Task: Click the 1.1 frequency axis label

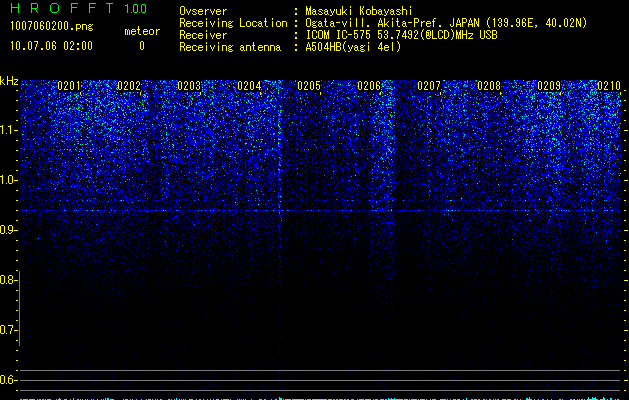Action: pos(8,130)
